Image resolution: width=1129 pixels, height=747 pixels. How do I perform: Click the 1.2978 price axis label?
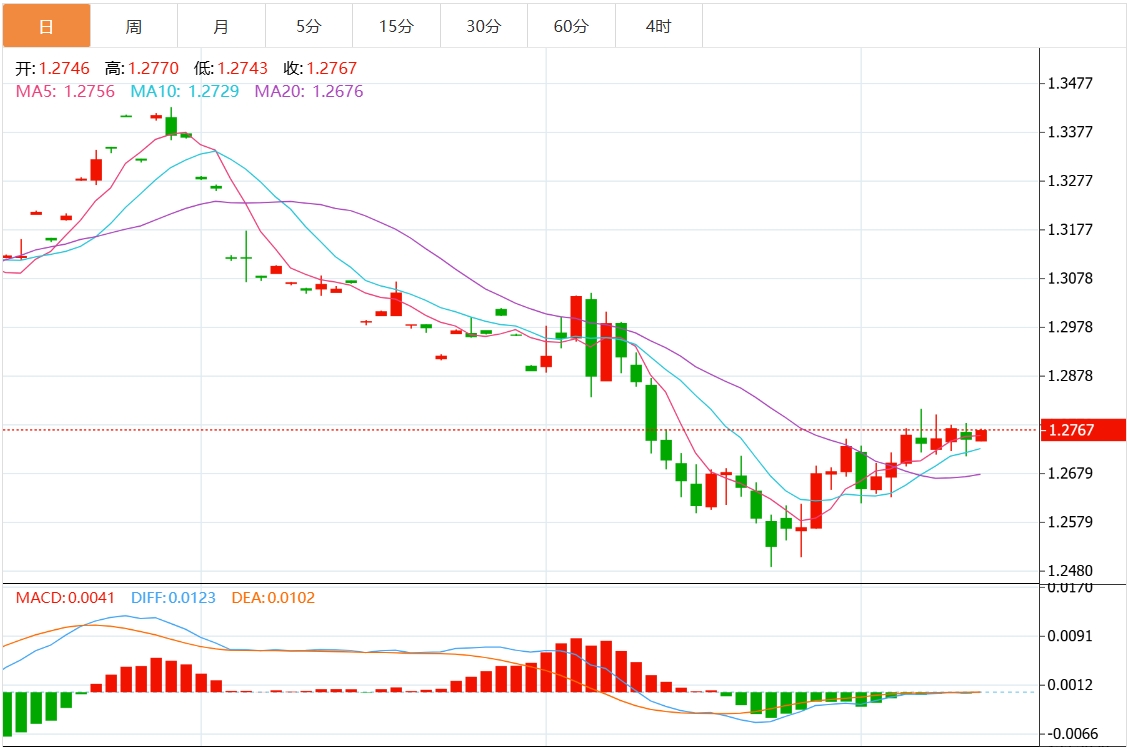click(1070, 327)
